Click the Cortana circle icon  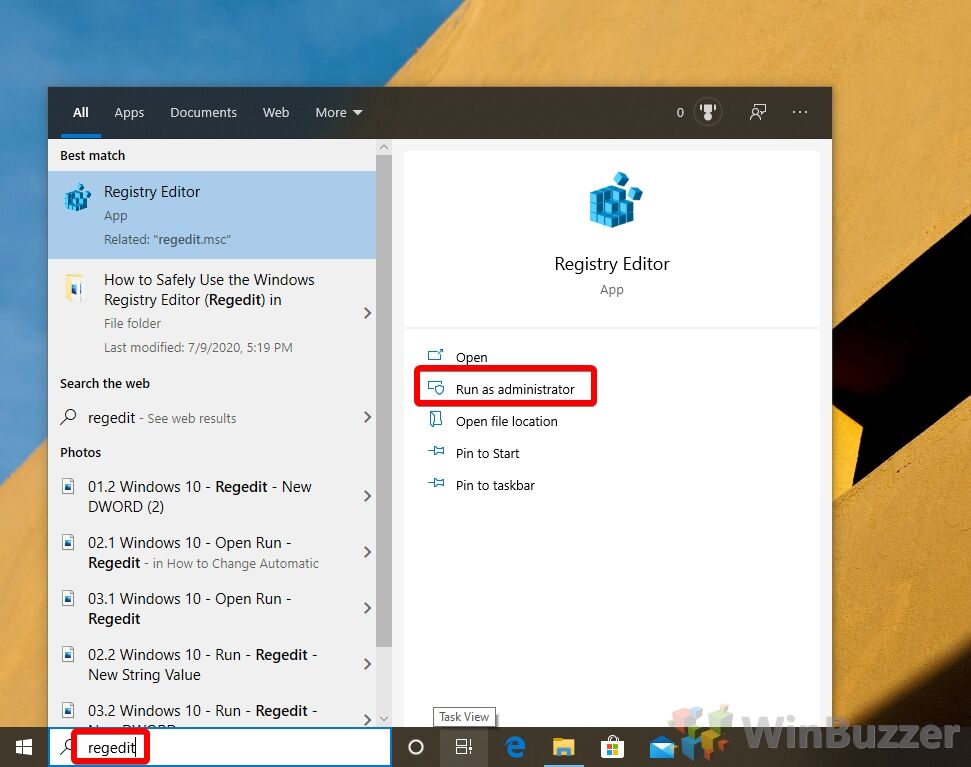(x=416, y=747)
